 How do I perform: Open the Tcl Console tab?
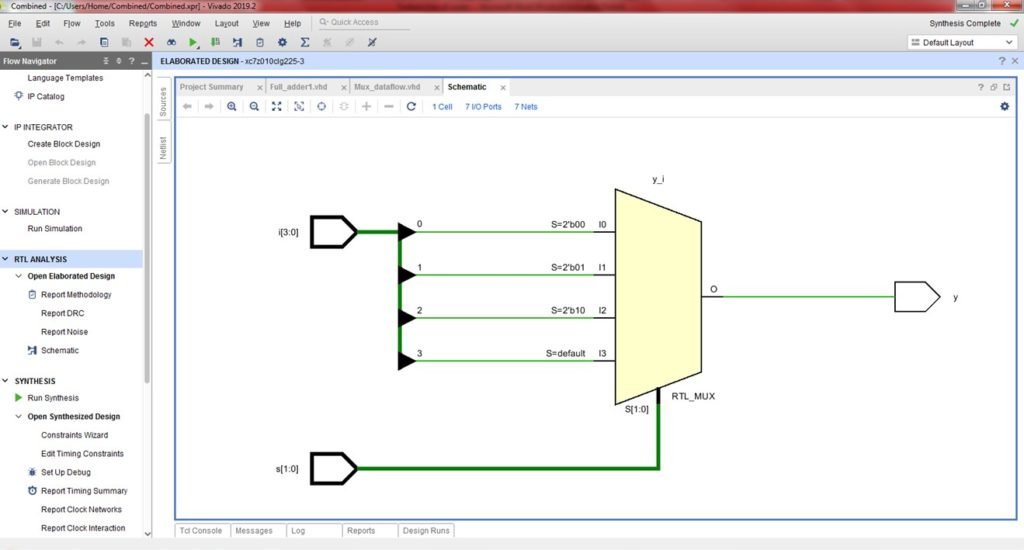point(201,530)
